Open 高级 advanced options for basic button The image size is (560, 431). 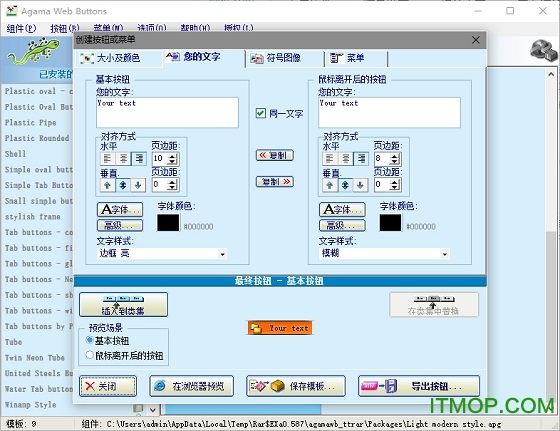click(x=120, y=225)
